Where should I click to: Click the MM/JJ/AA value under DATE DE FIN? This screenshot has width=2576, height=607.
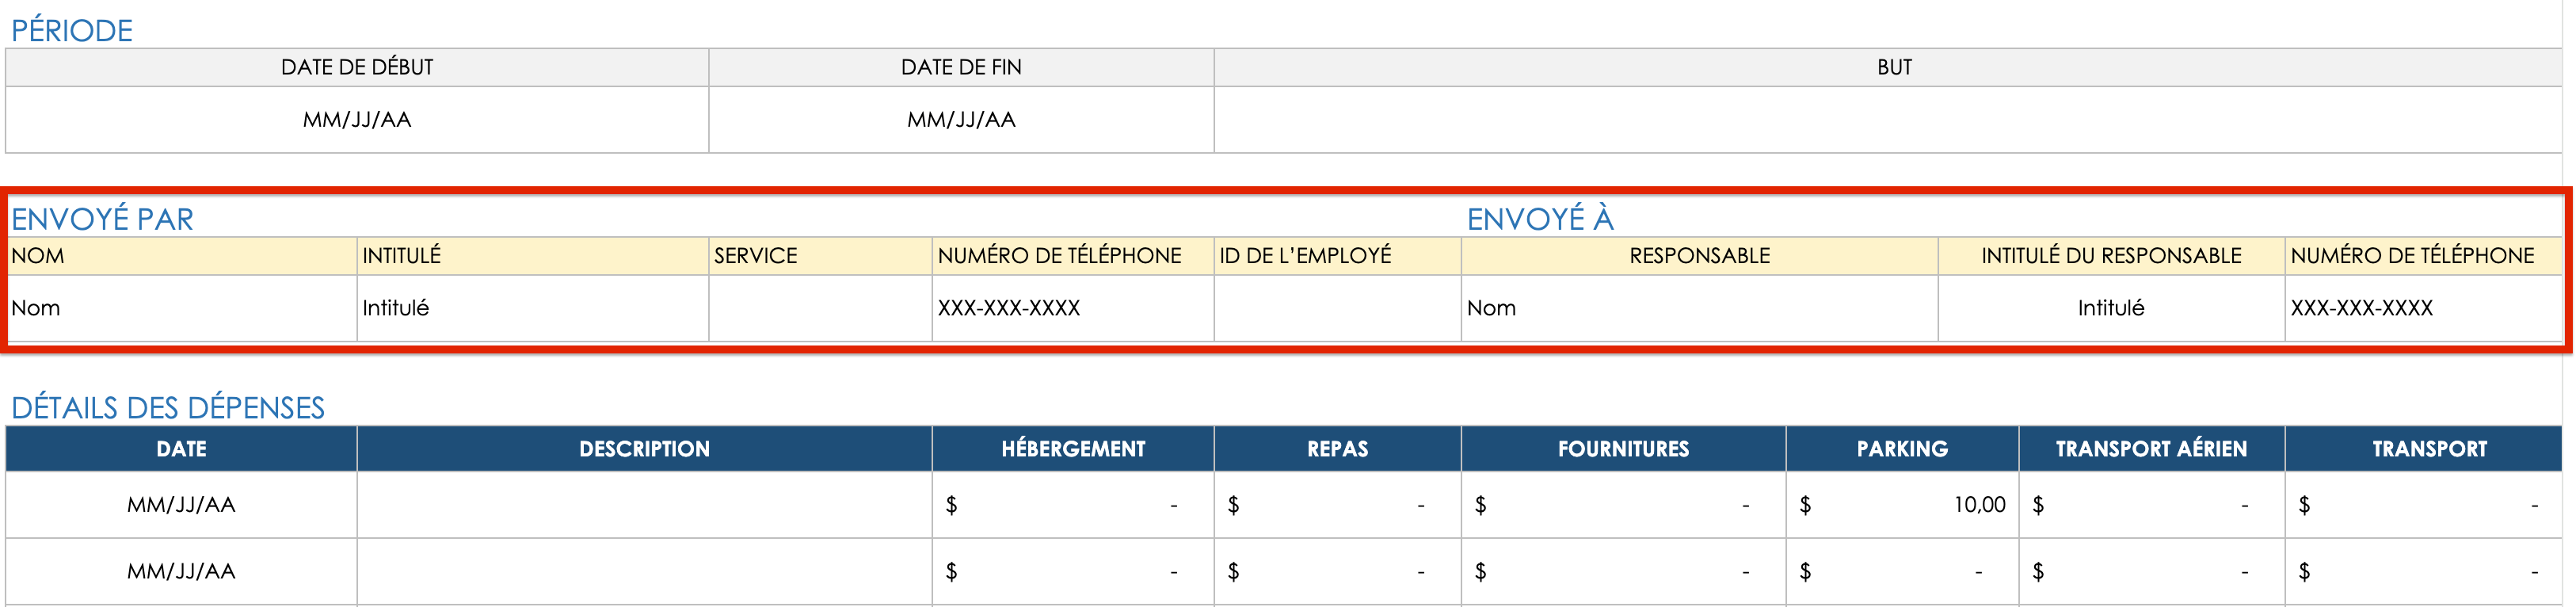pyautogui.click(x=961, y=120)
